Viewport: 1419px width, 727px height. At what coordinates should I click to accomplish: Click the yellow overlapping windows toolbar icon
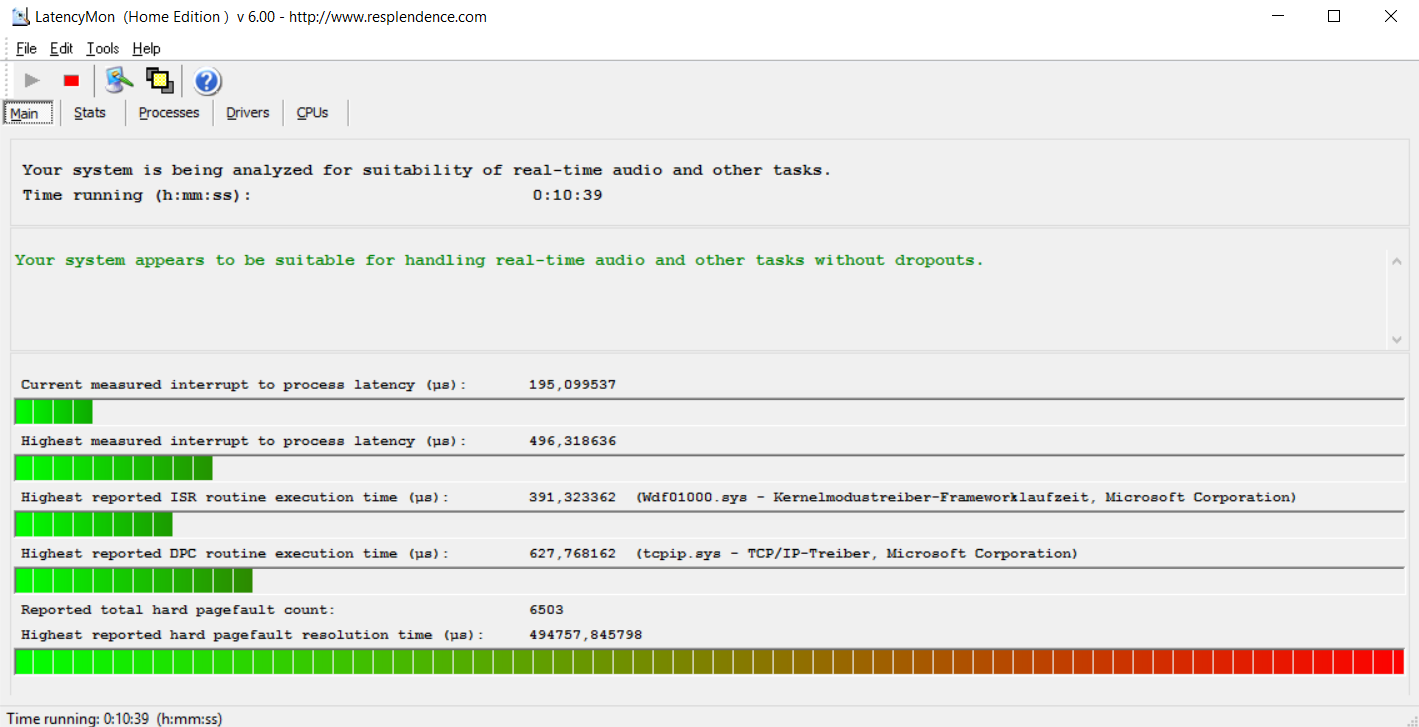tap(159, 80)
